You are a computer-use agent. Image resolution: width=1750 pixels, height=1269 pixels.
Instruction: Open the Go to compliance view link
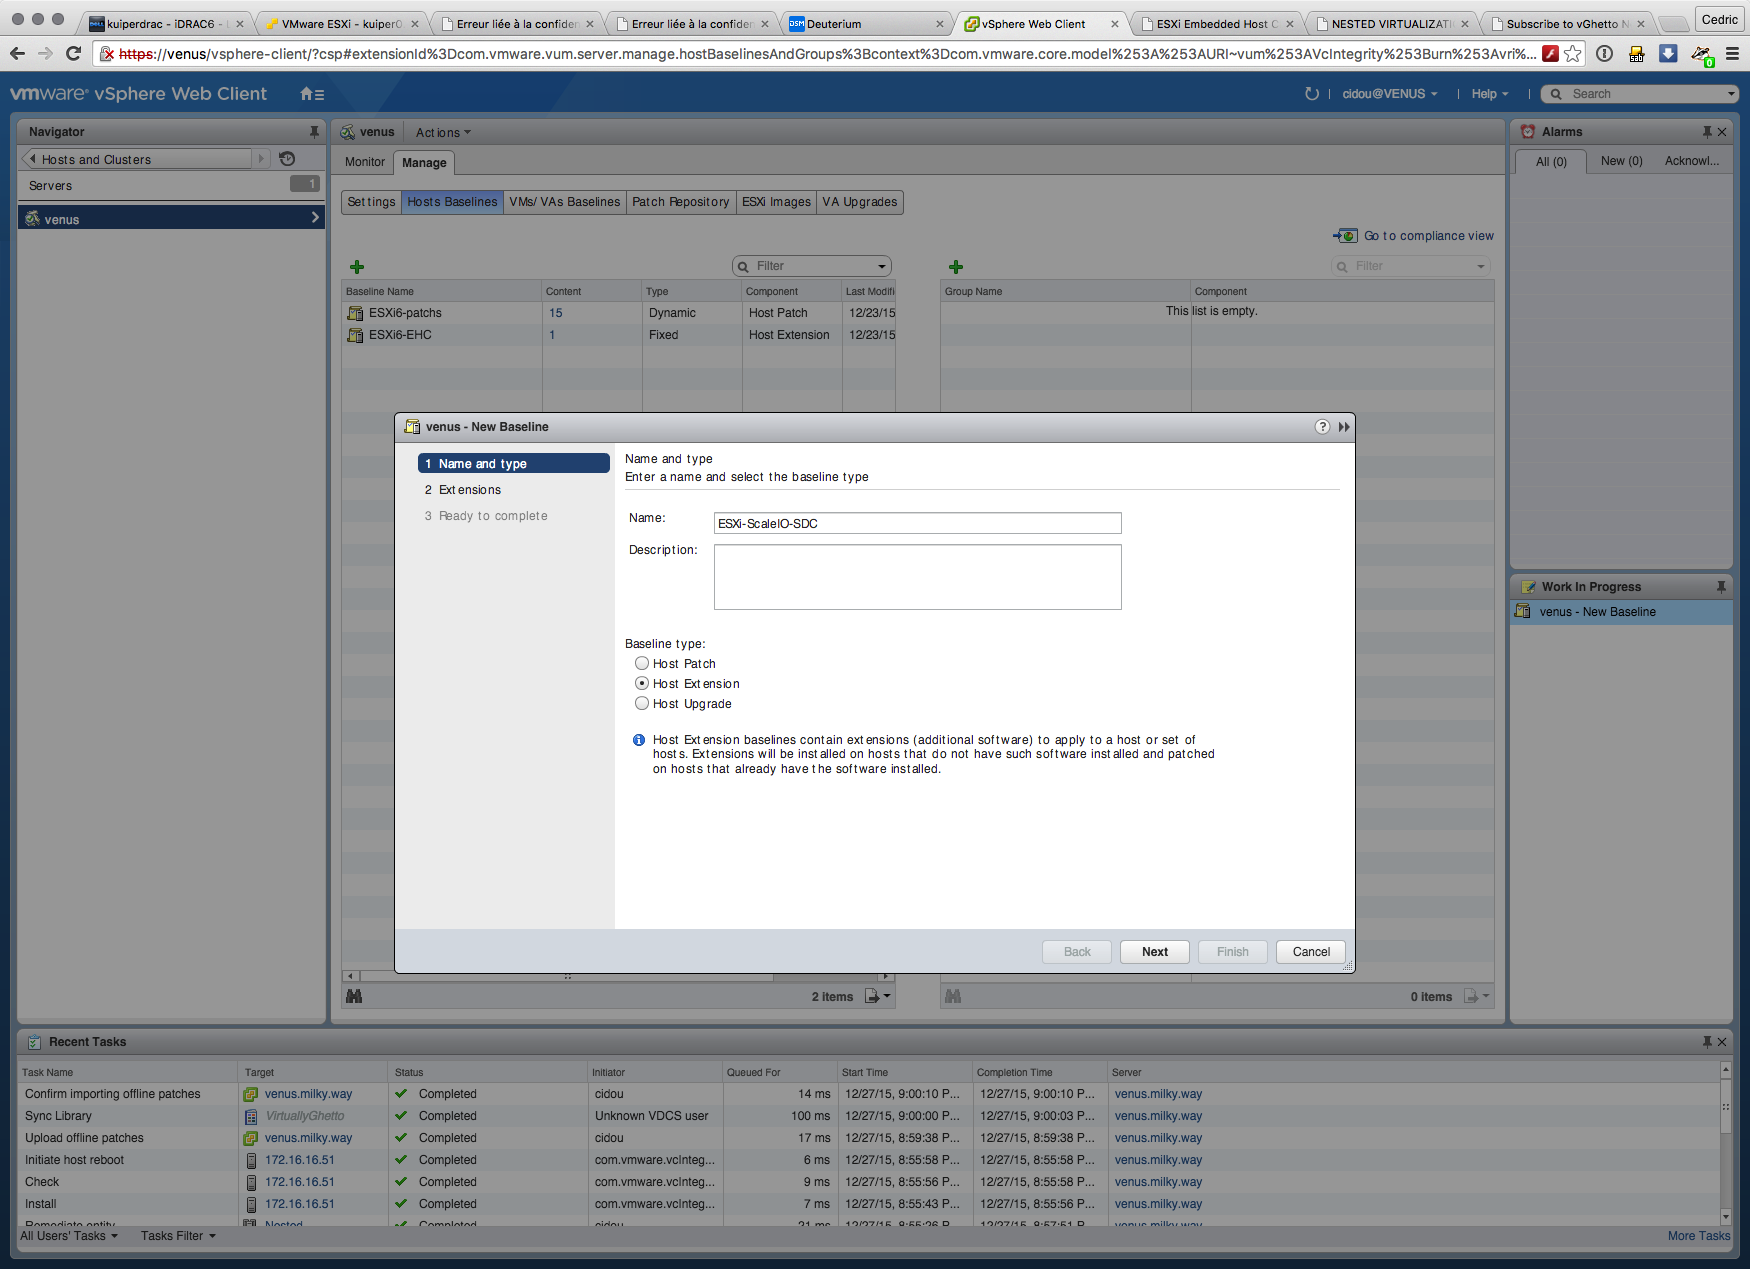(x=1427, y=236)
